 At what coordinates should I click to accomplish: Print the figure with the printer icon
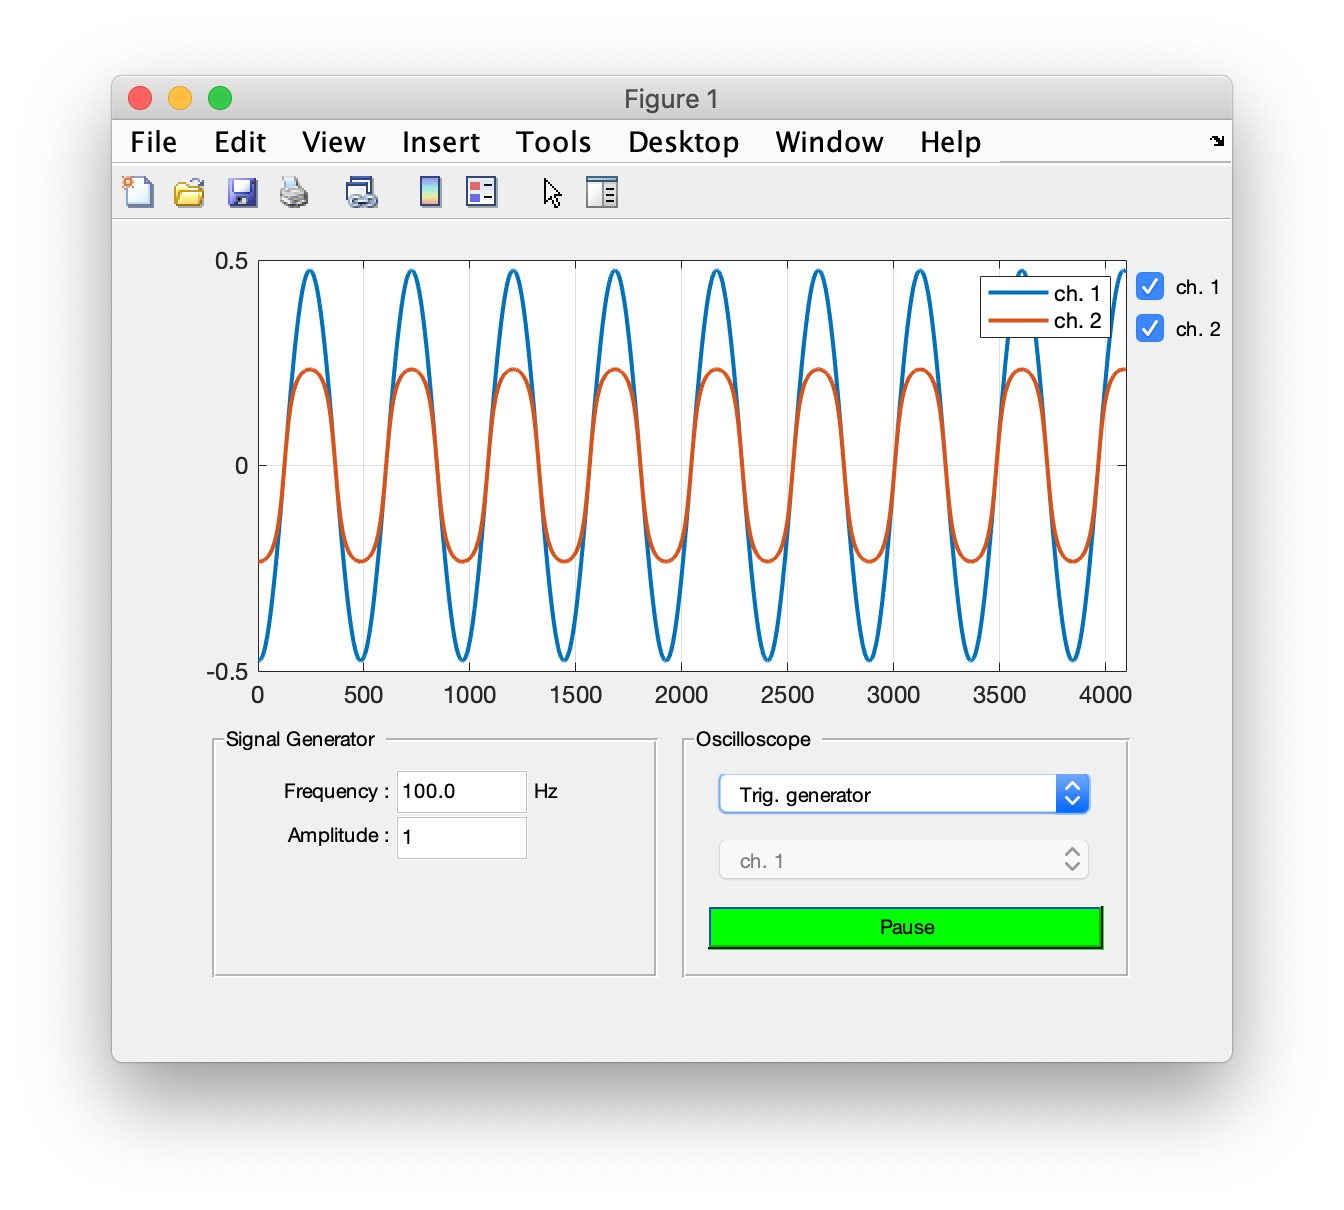294,192
